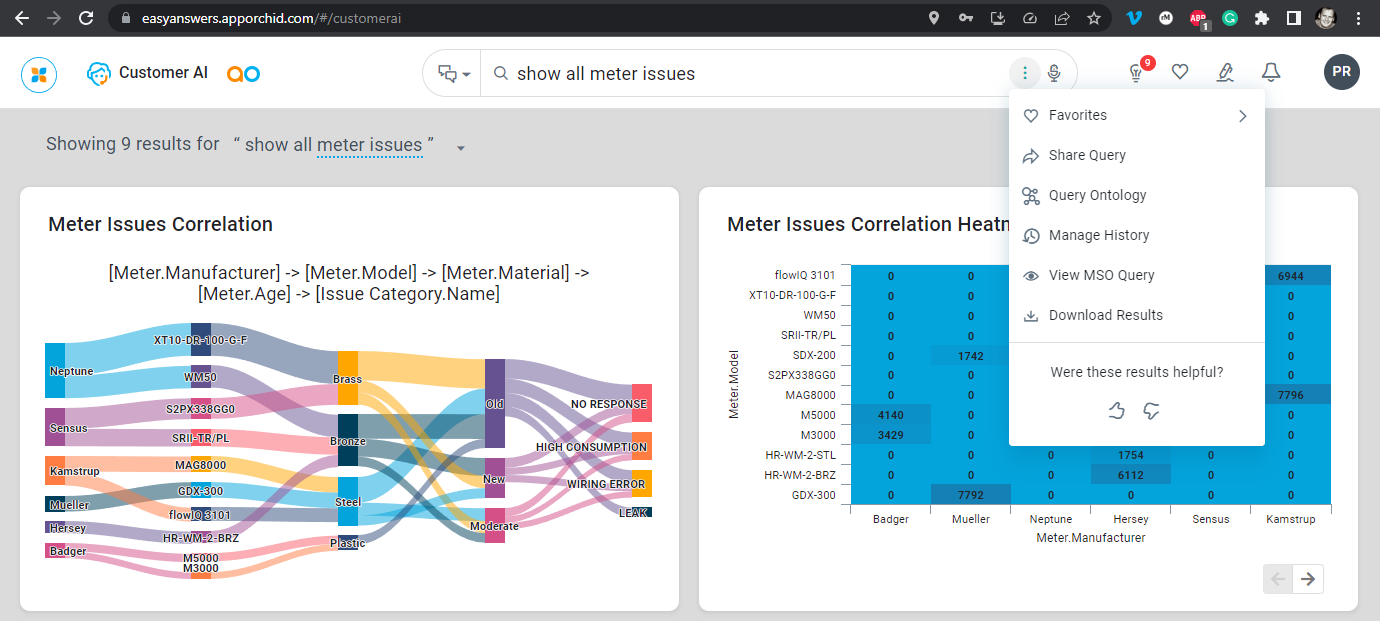Open the lightbulb insights icon with badge
Screen dimensions: 1380x621
[x=1136, y=73]
